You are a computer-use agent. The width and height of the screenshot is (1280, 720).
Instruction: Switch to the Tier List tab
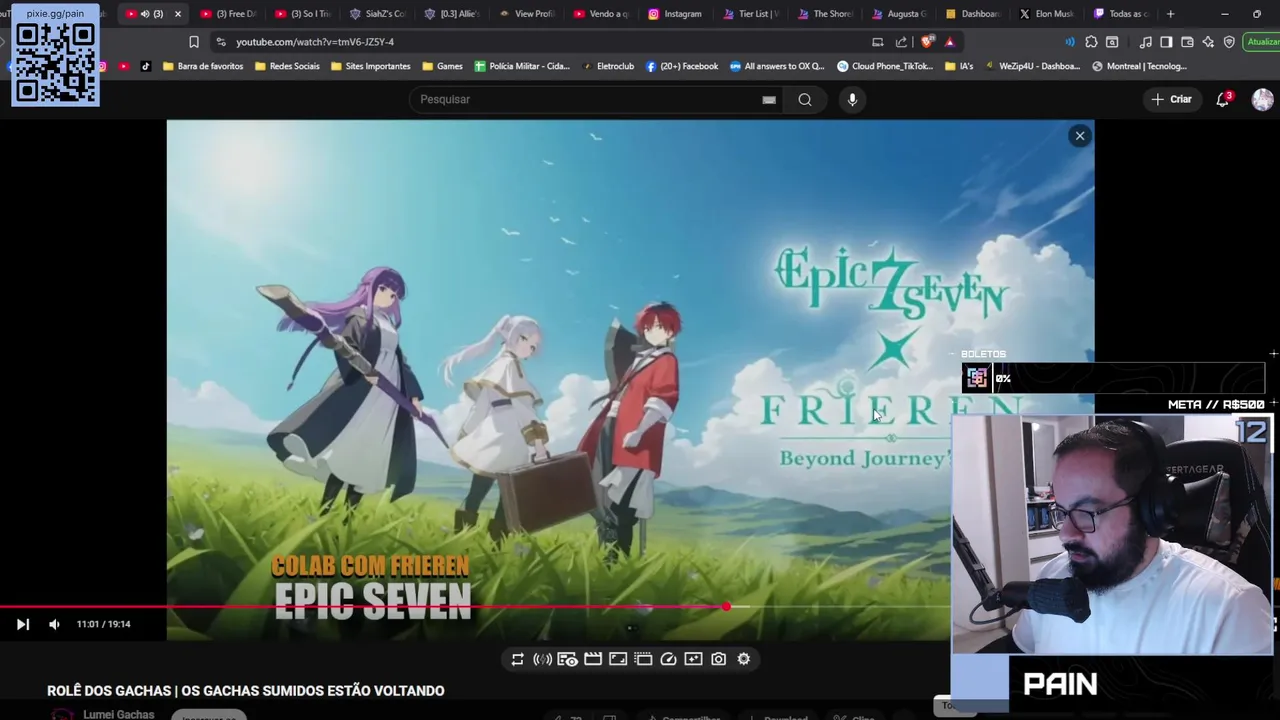point(750,14)
